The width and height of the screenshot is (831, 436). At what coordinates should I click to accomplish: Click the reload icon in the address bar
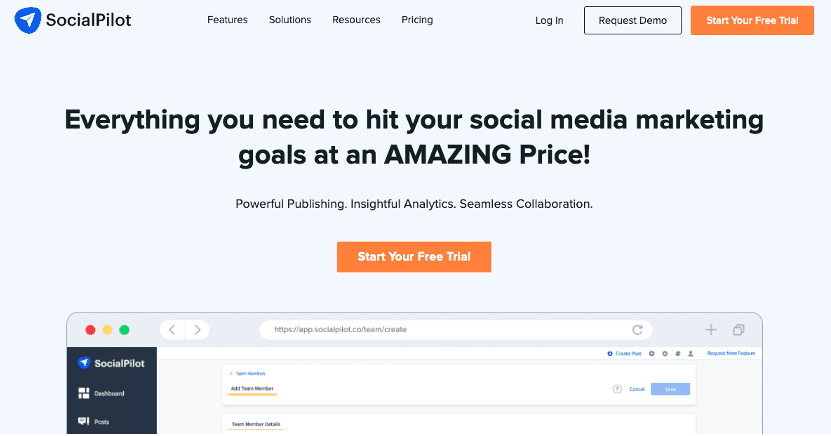point(637,329)
